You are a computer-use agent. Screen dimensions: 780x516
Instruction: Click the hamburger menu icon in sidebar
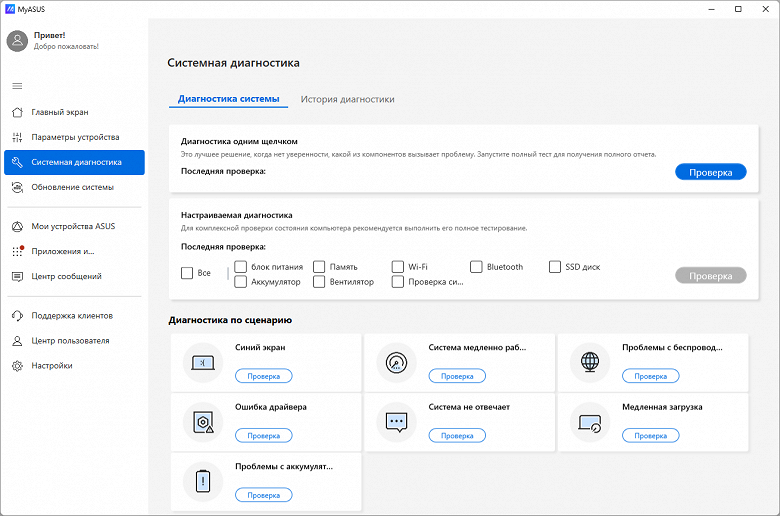[17, 86]
